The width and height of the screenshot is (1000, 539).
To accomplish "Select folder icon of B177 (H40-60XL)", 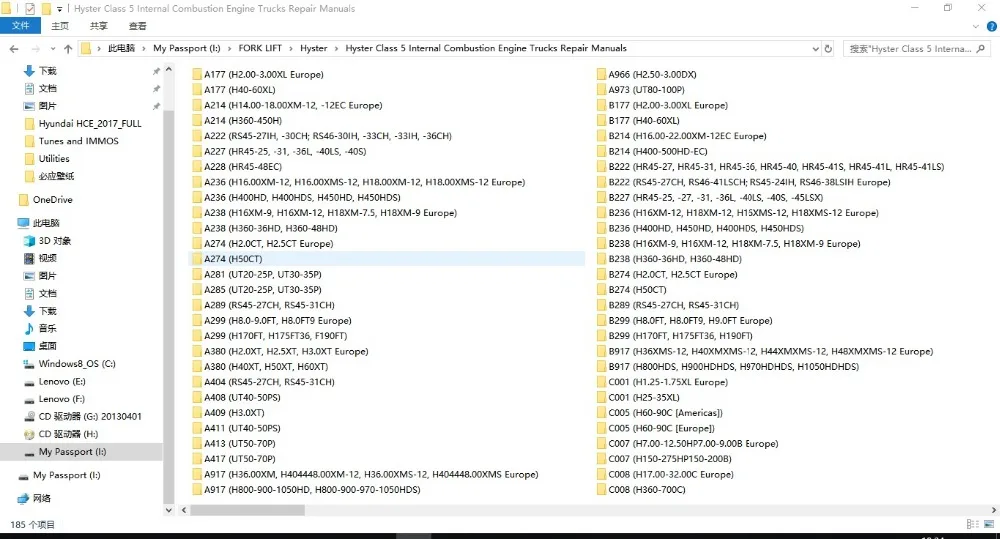I will 601,121.
